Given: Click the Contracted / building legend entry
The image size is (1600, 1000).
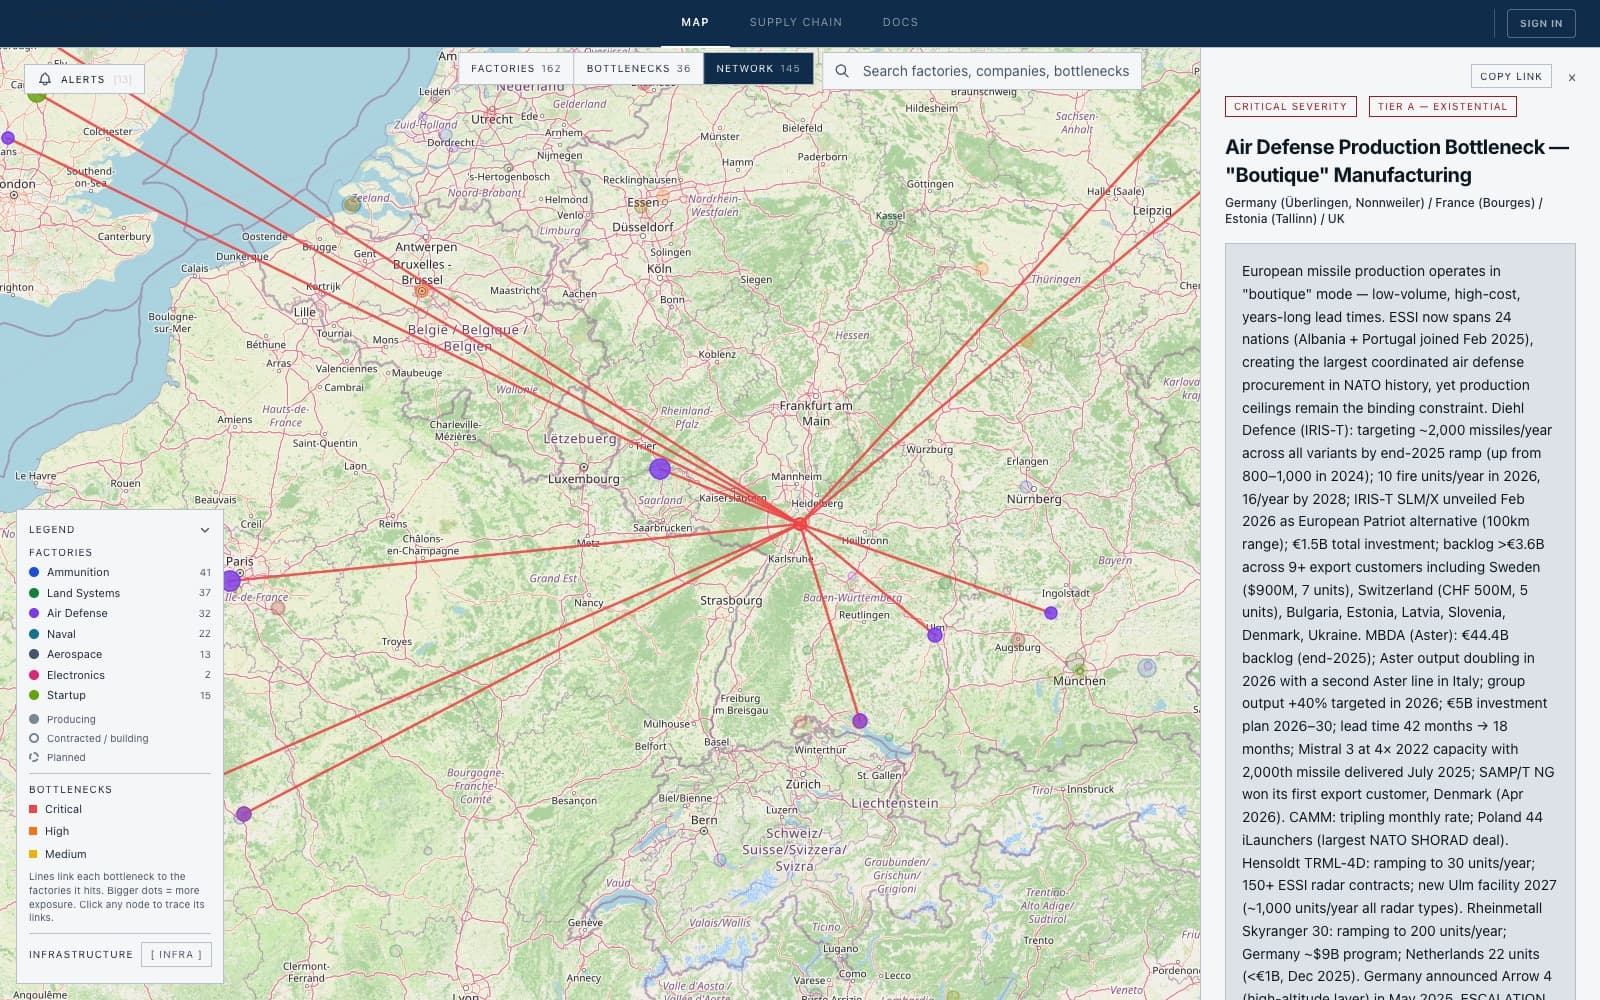Looking at the screenshot, I should [88, 739].
